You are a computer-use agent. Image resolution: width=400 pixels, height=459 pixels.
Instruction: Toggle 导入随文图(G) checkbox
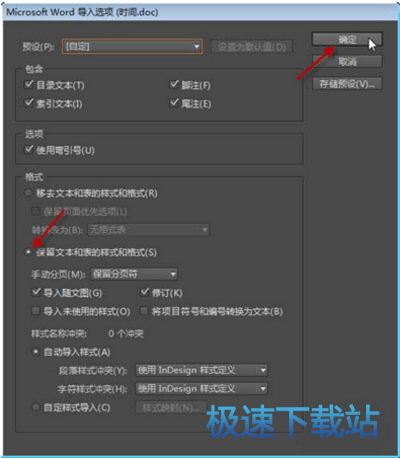pyautogui.click(x=35, y=292)
